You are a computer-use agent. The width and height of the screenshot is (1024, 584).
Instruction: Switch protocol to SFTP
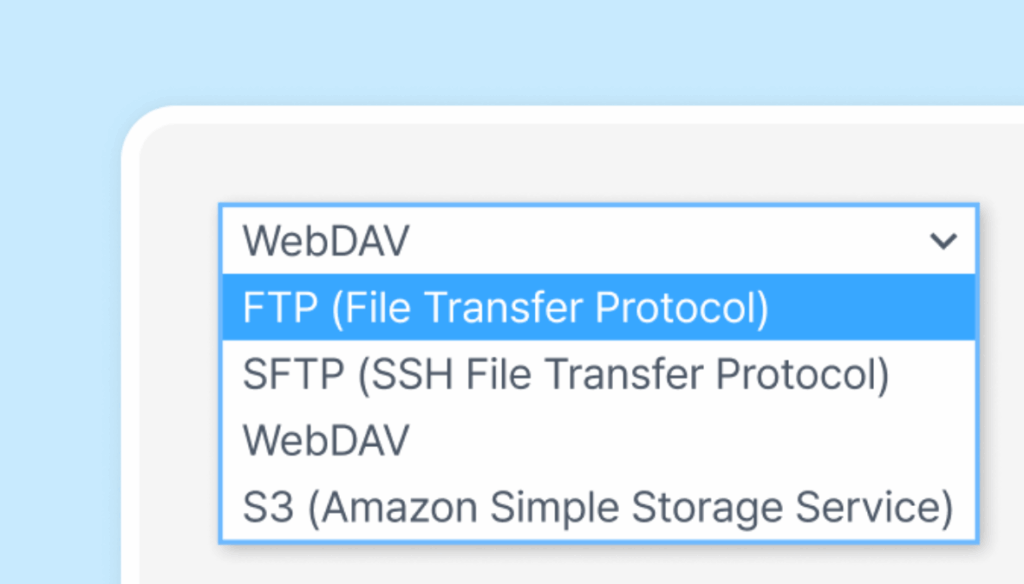point(565,375)
